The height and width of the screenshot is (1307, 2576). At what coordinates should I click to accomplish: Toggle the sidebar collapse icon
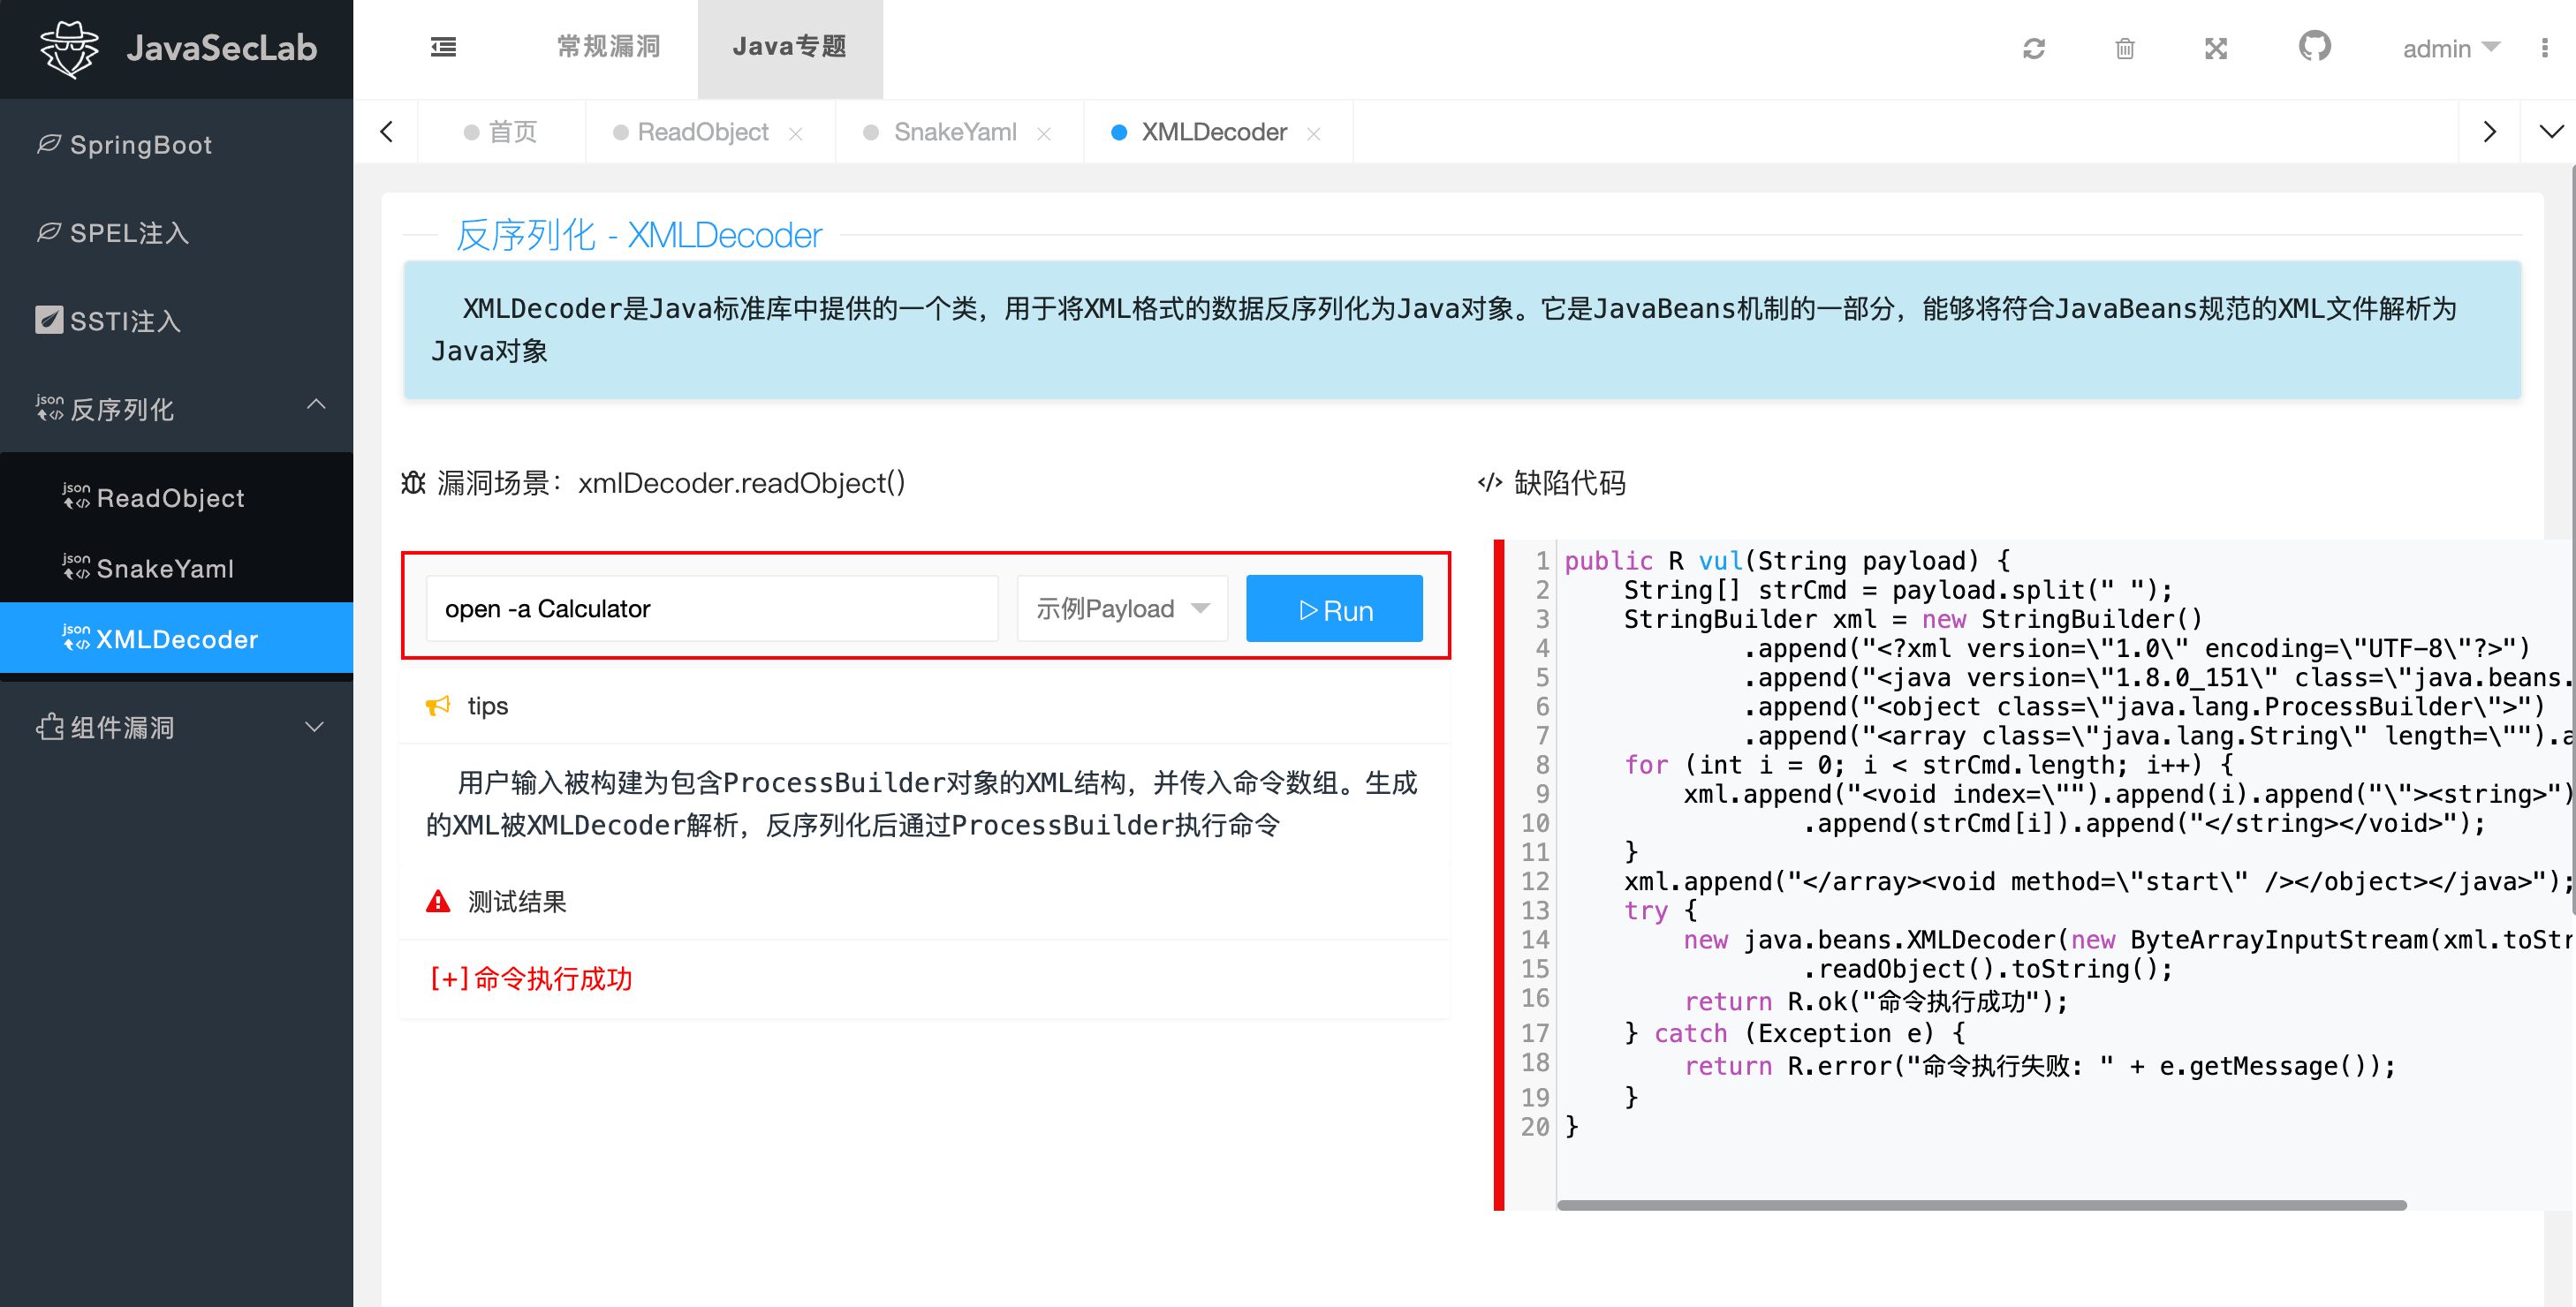tap(443, 47)
